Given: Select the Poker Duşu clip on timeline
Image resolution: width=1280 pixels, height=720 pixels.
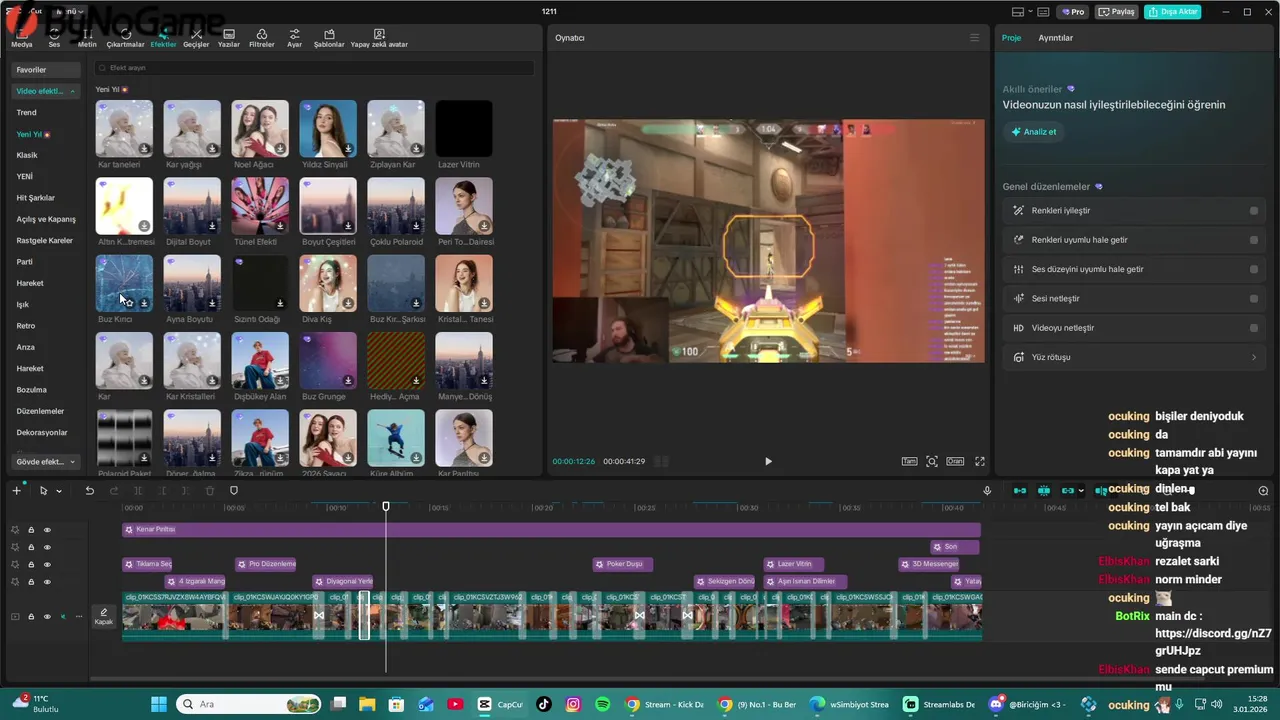Looking at the screenshot, I should [x=622, y=564].
